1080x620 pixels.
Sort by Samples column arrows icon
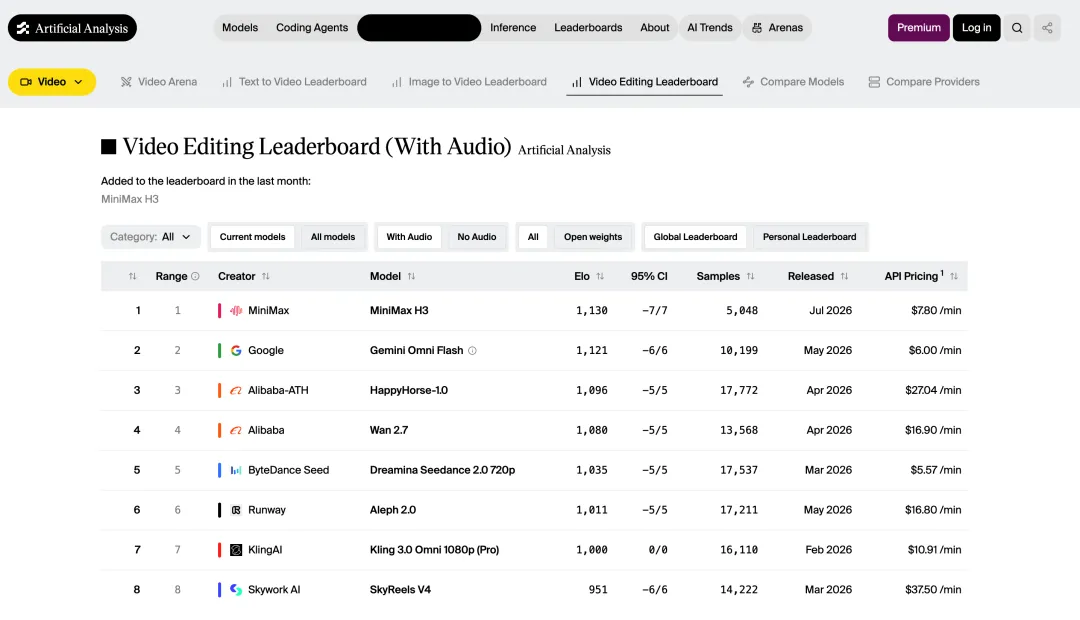click(x=750, y=276)
